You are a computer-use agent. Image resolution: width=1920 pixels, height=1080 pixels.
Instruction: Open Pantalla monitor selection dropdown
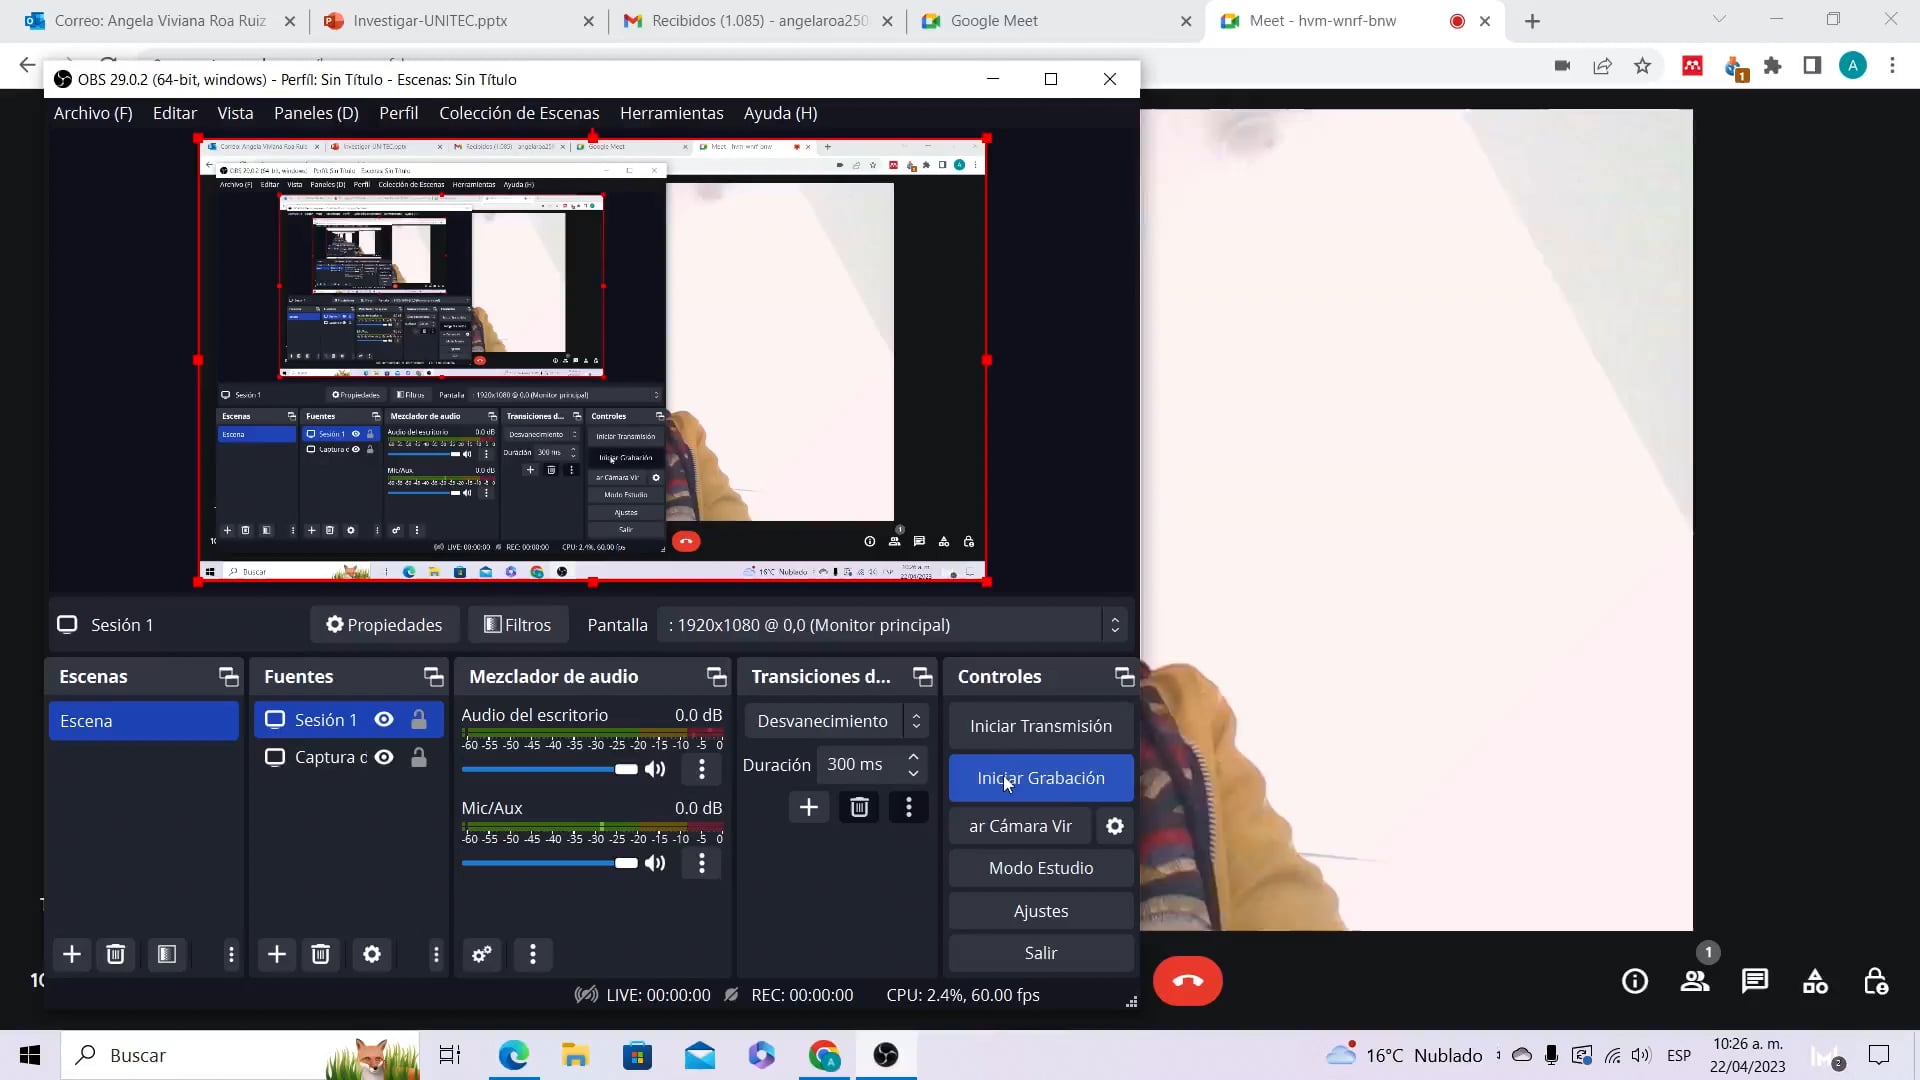pos(892,625)
